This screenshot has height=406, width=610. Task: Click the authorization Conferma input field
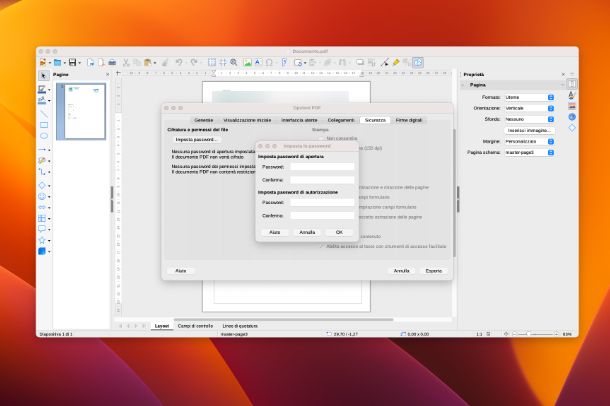tap(322, 215)
